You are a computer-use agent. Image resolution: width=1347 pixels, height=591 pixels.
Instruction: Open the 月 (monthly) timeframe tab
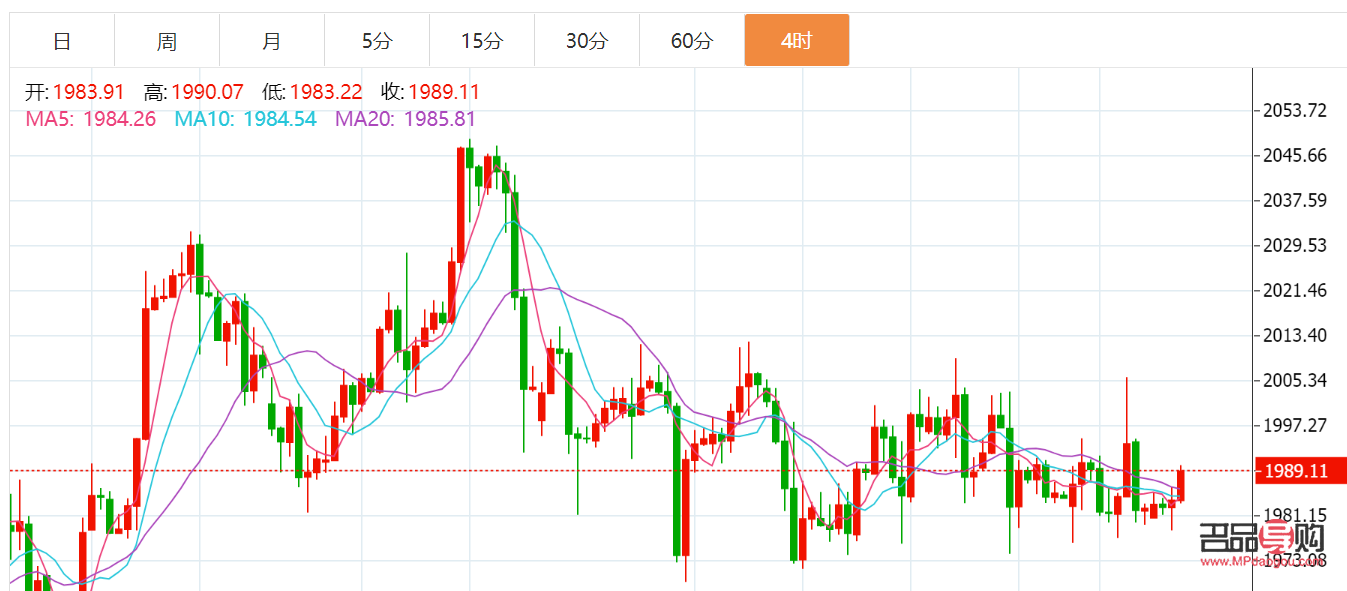pyautogui.click(x=272, y=41)
